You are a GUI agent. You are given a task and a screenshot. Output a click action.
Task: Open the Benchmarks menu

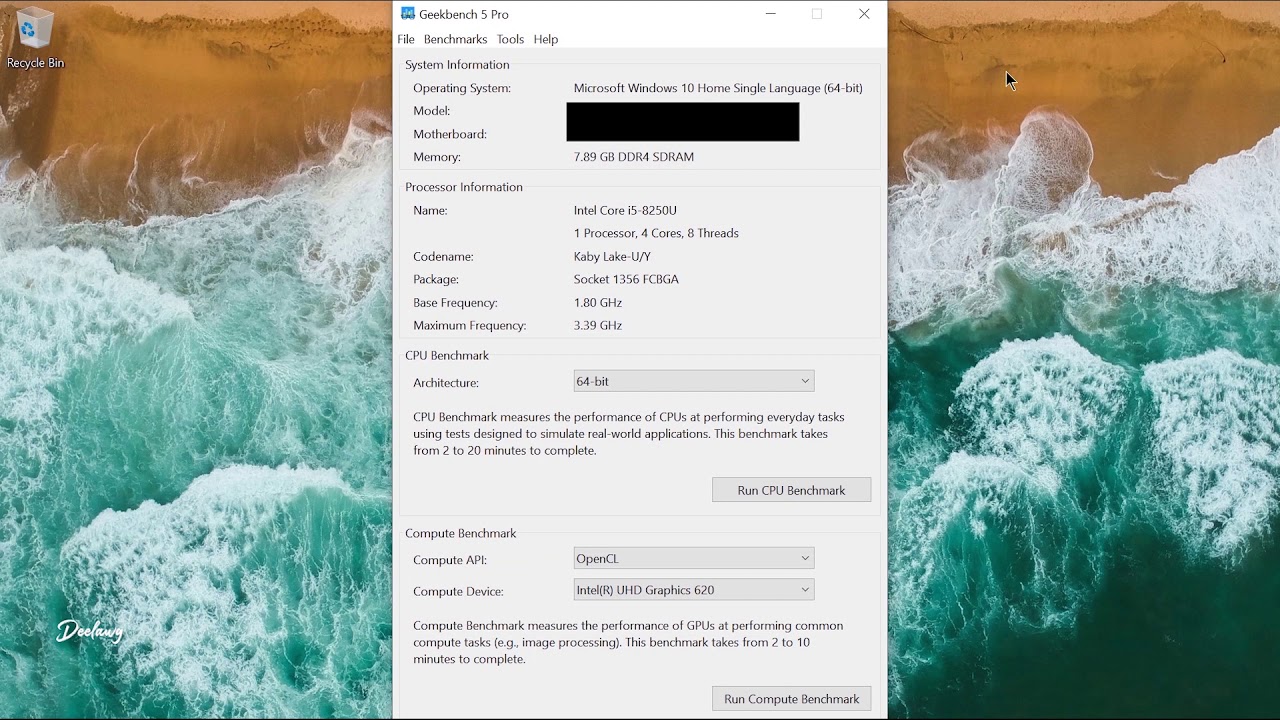(455, 39)
